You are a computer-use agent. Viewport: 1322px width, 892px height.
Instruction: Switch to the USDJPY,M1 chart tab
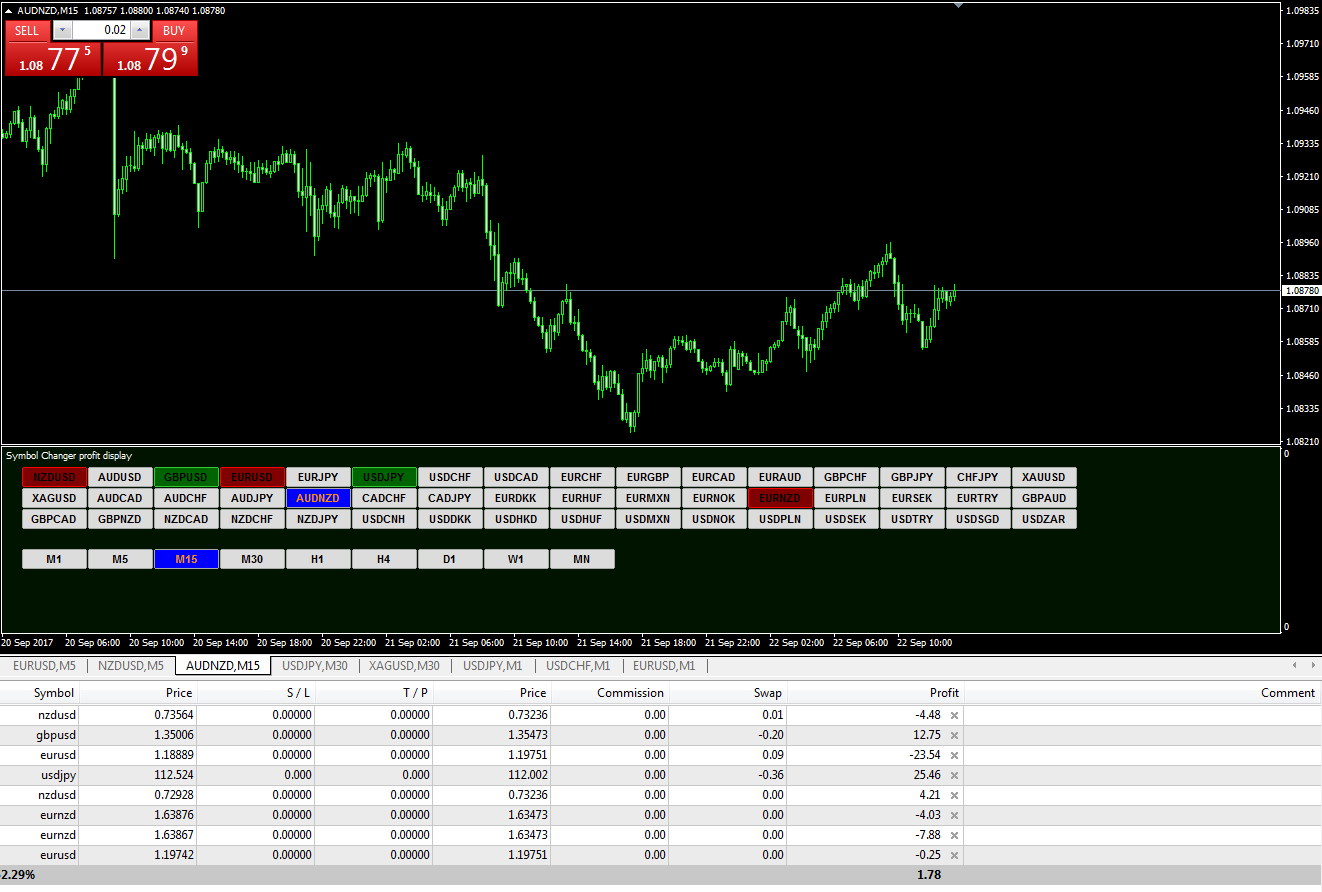tap(492, 665)
